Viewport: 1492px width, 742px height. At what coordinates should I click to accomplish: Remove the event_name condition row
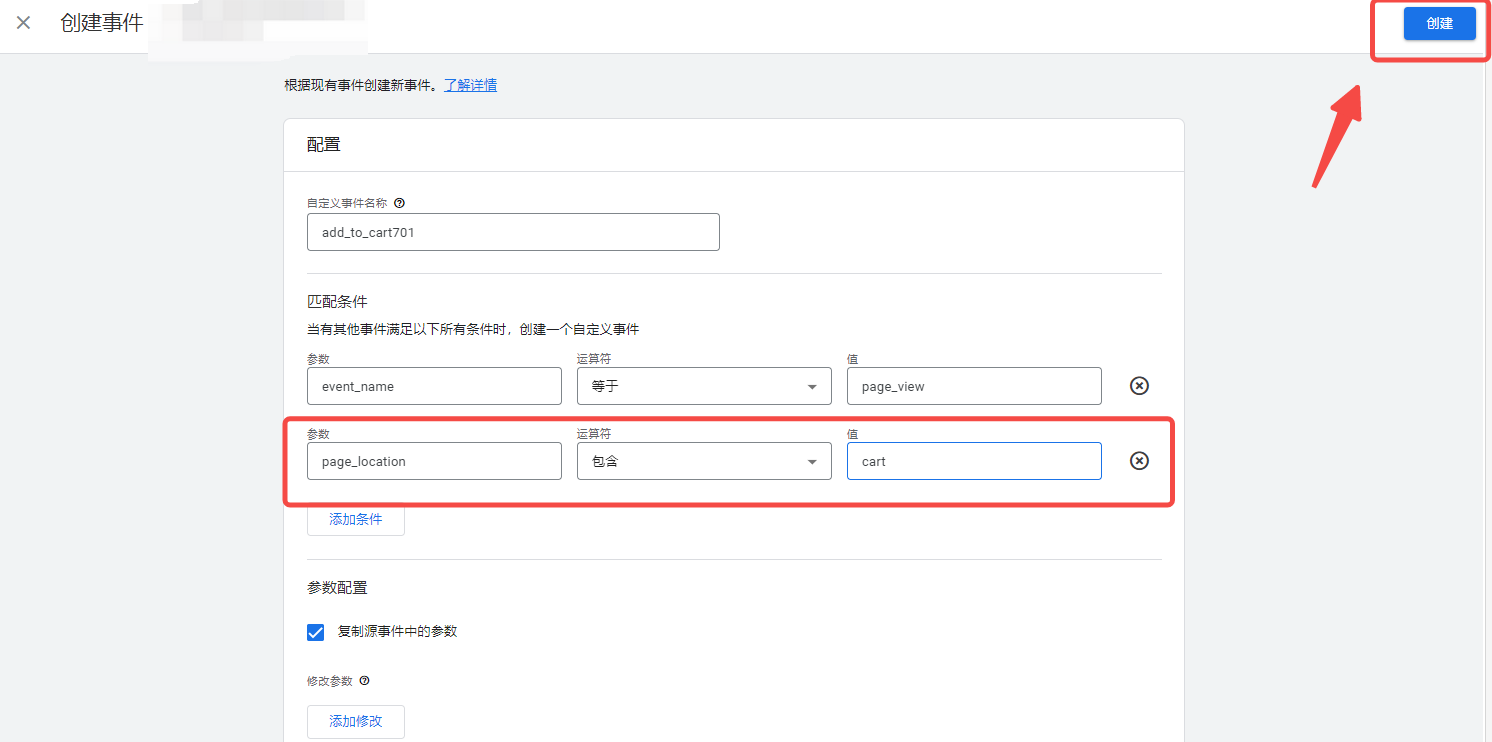[x=1139, y=385]
